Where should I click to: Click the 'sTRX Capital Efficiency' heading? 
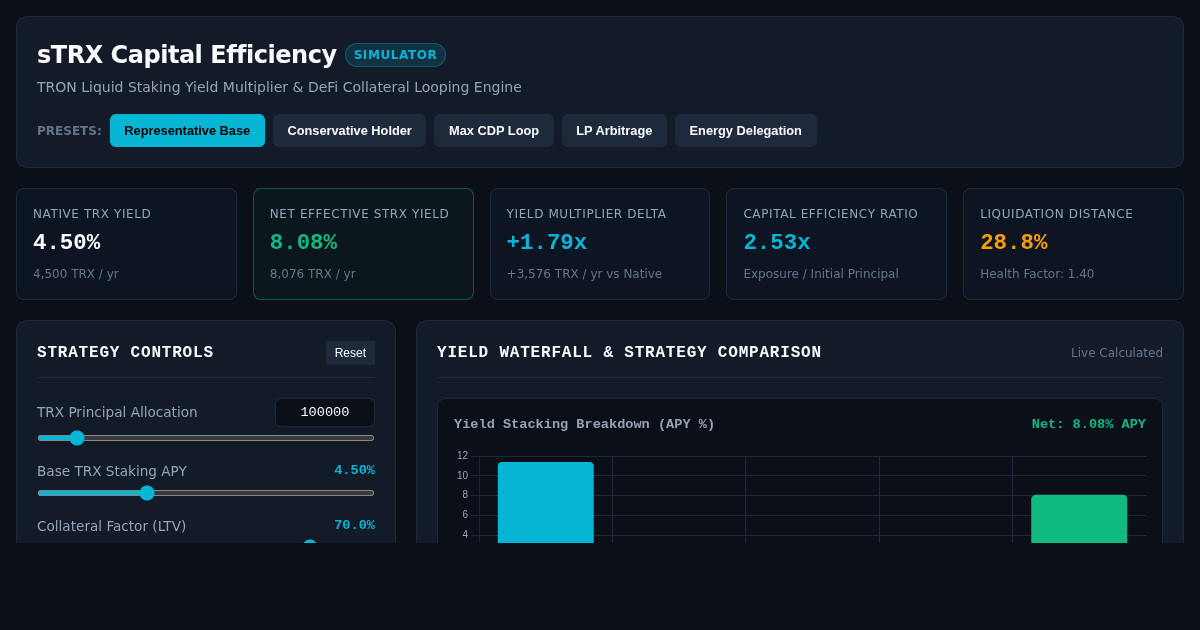(x=187, y=55)
